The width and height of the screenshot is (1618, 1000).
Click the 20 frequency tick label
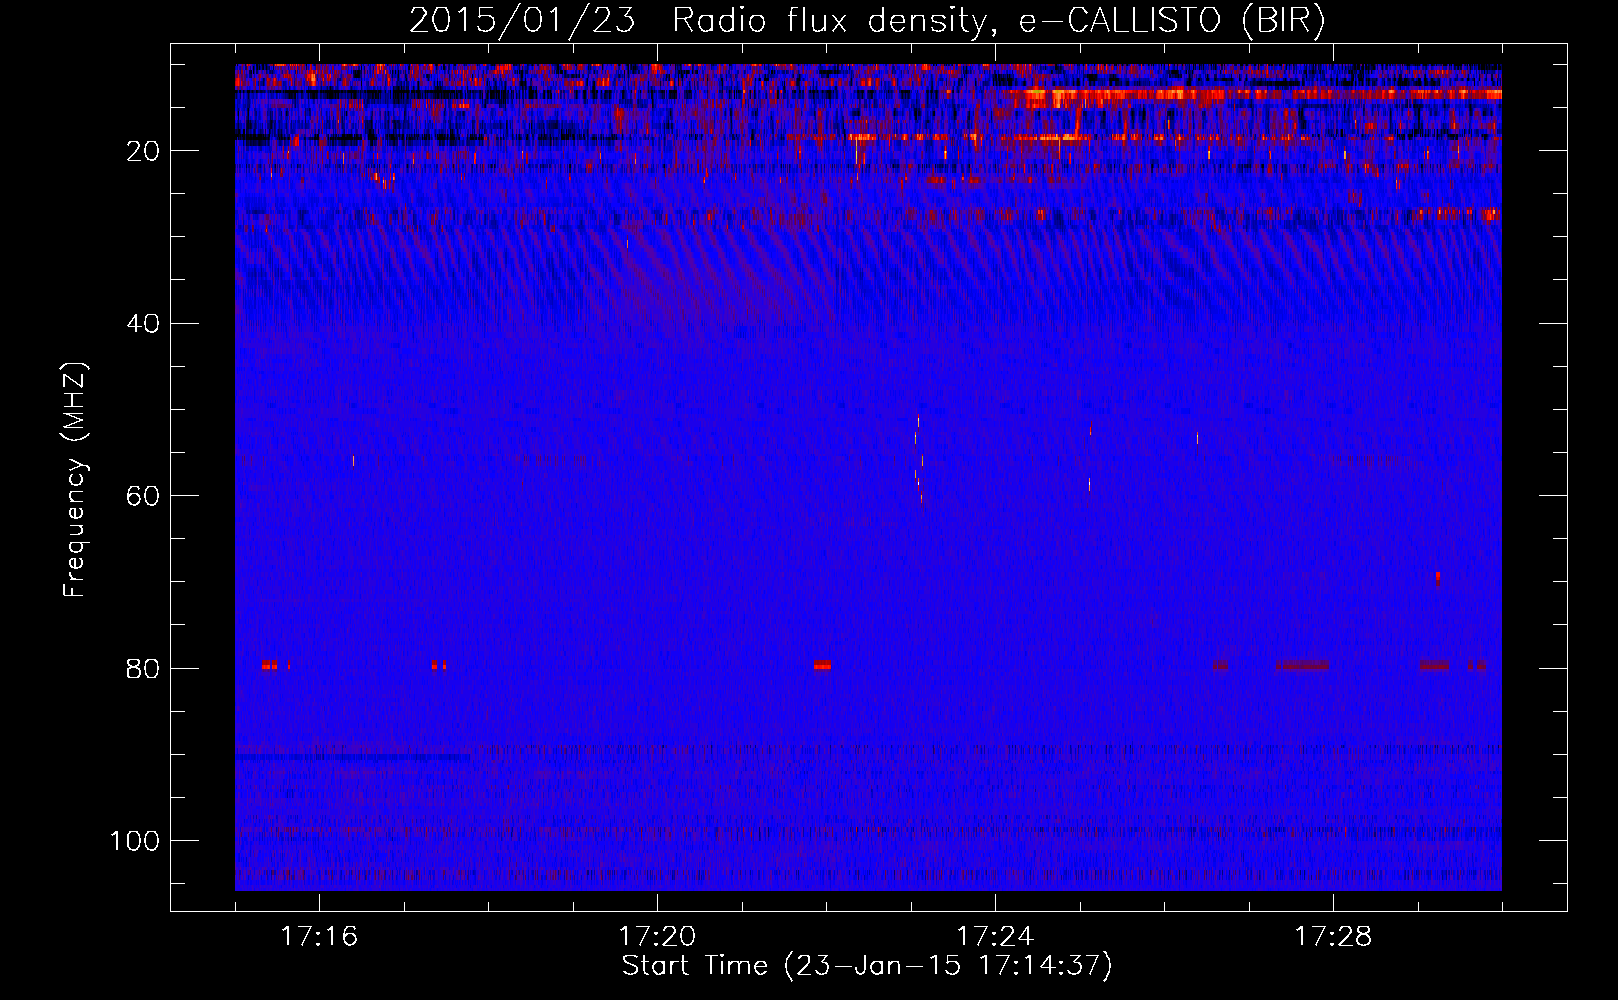(144, 151)
